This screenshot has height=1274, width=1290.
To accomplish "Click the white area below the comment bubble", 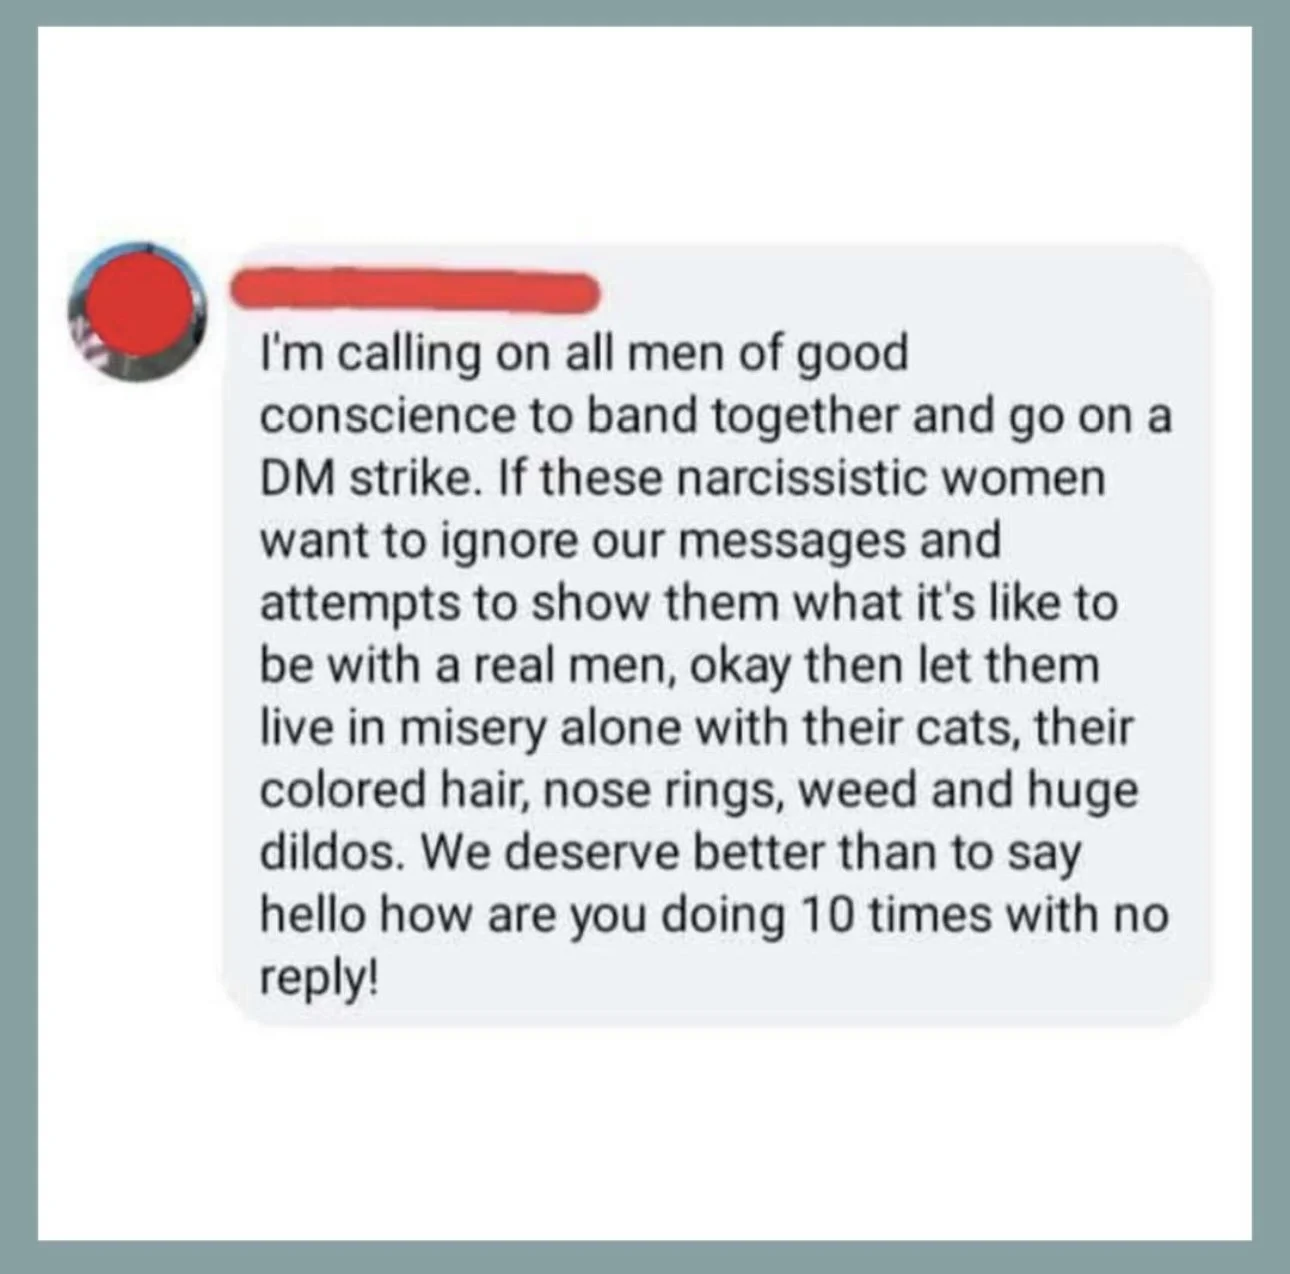I will [x=645, y=1130].
